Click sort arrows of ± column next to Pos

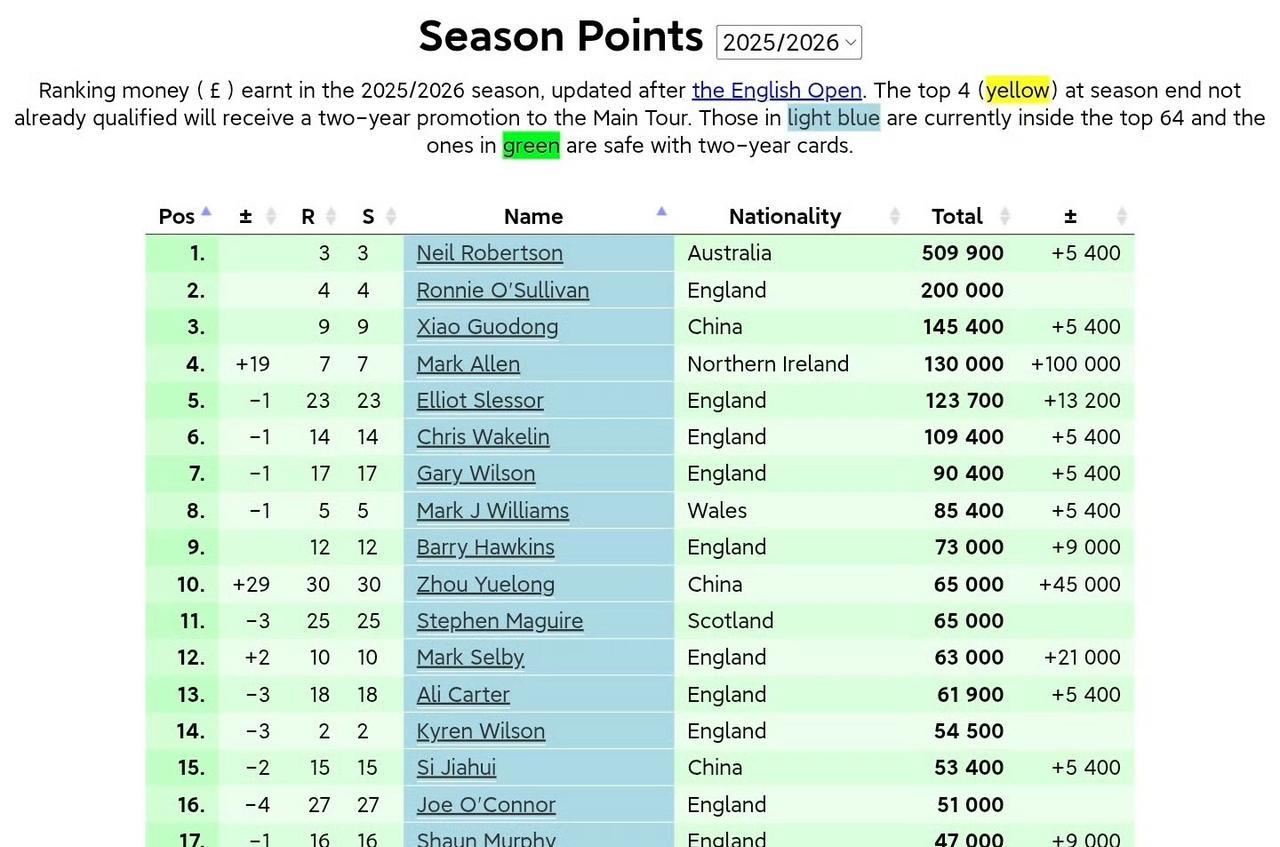270,216
